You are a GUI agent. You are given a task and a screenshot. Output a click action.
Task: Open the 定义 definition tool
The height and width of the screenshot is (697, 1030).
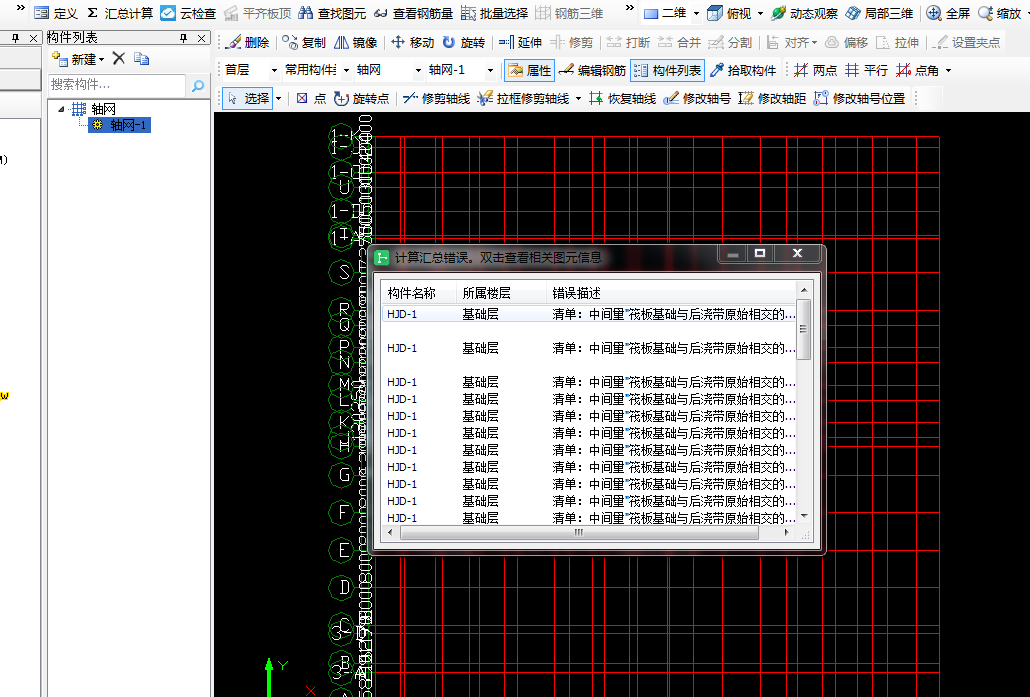point(56,13)
